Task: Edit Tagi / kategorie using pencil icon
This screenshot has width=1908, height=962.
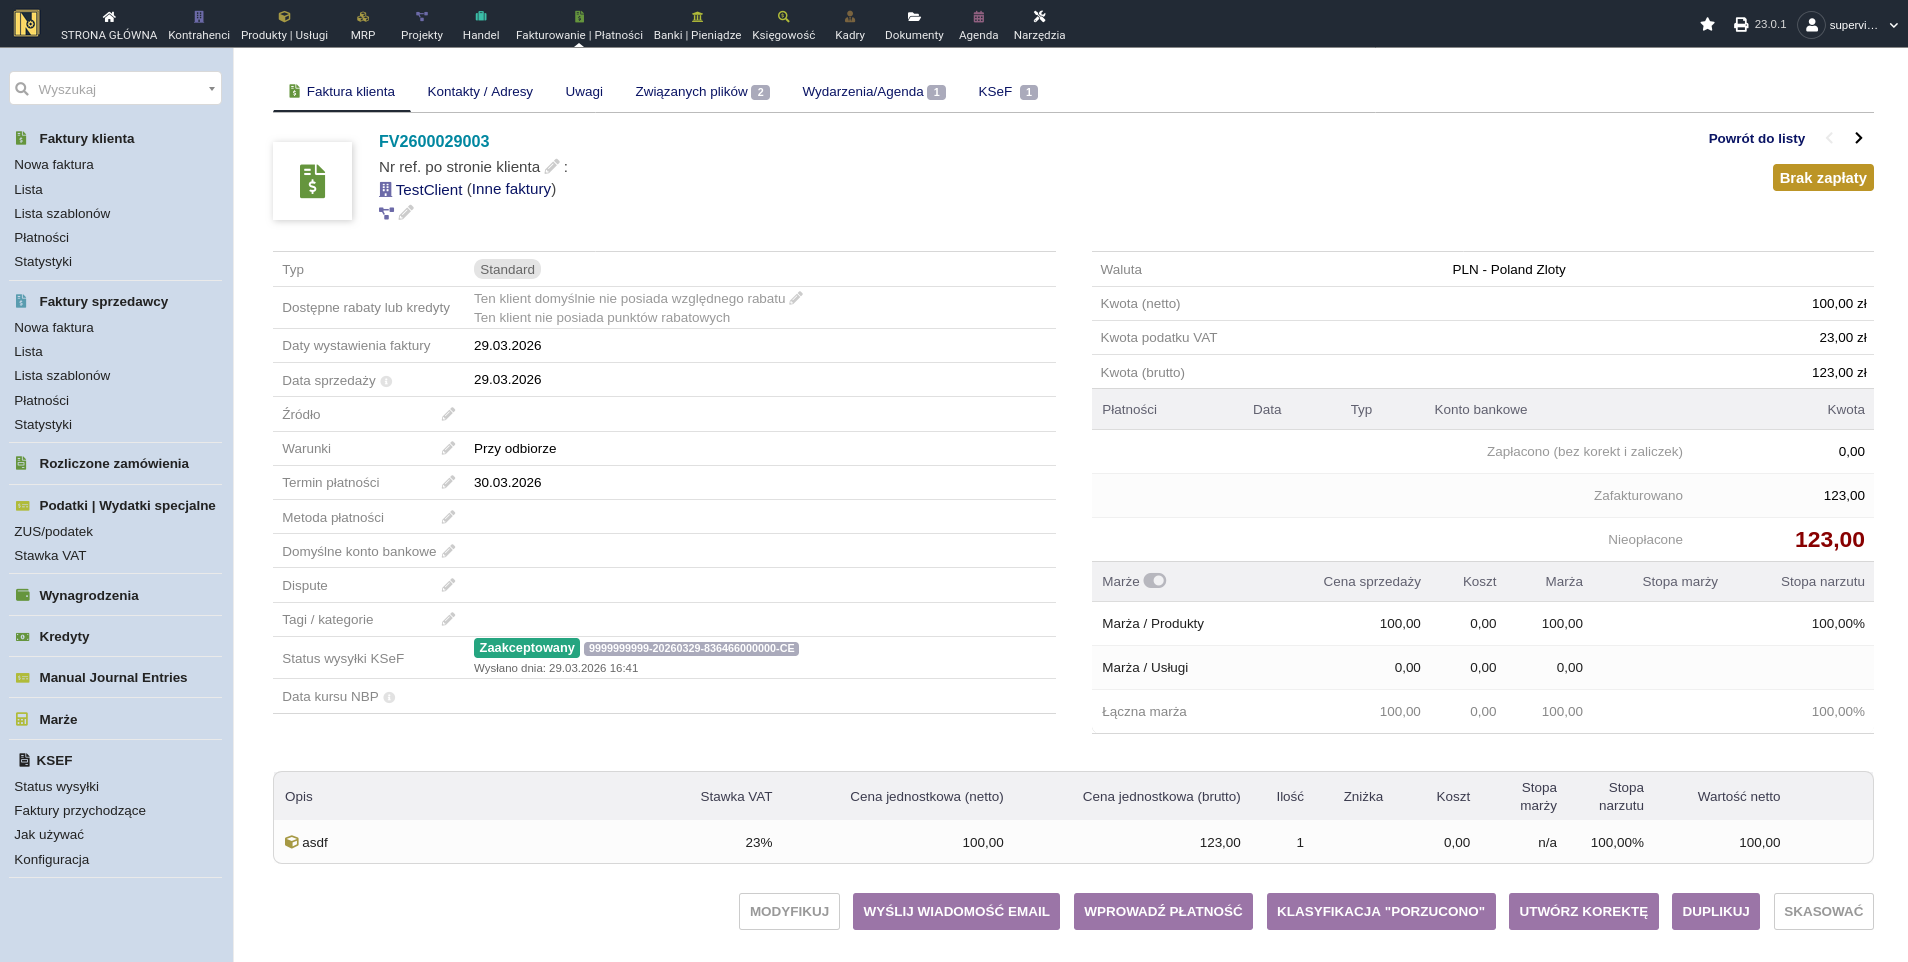Action: 448,620
